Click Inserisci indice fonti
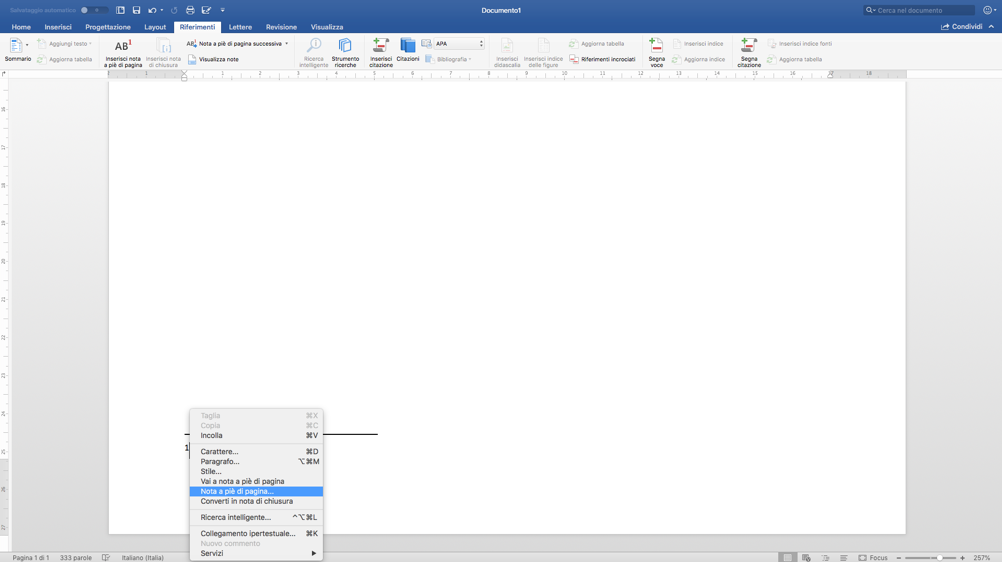Viewport: 1002px width, 562px height. (799, 44)
